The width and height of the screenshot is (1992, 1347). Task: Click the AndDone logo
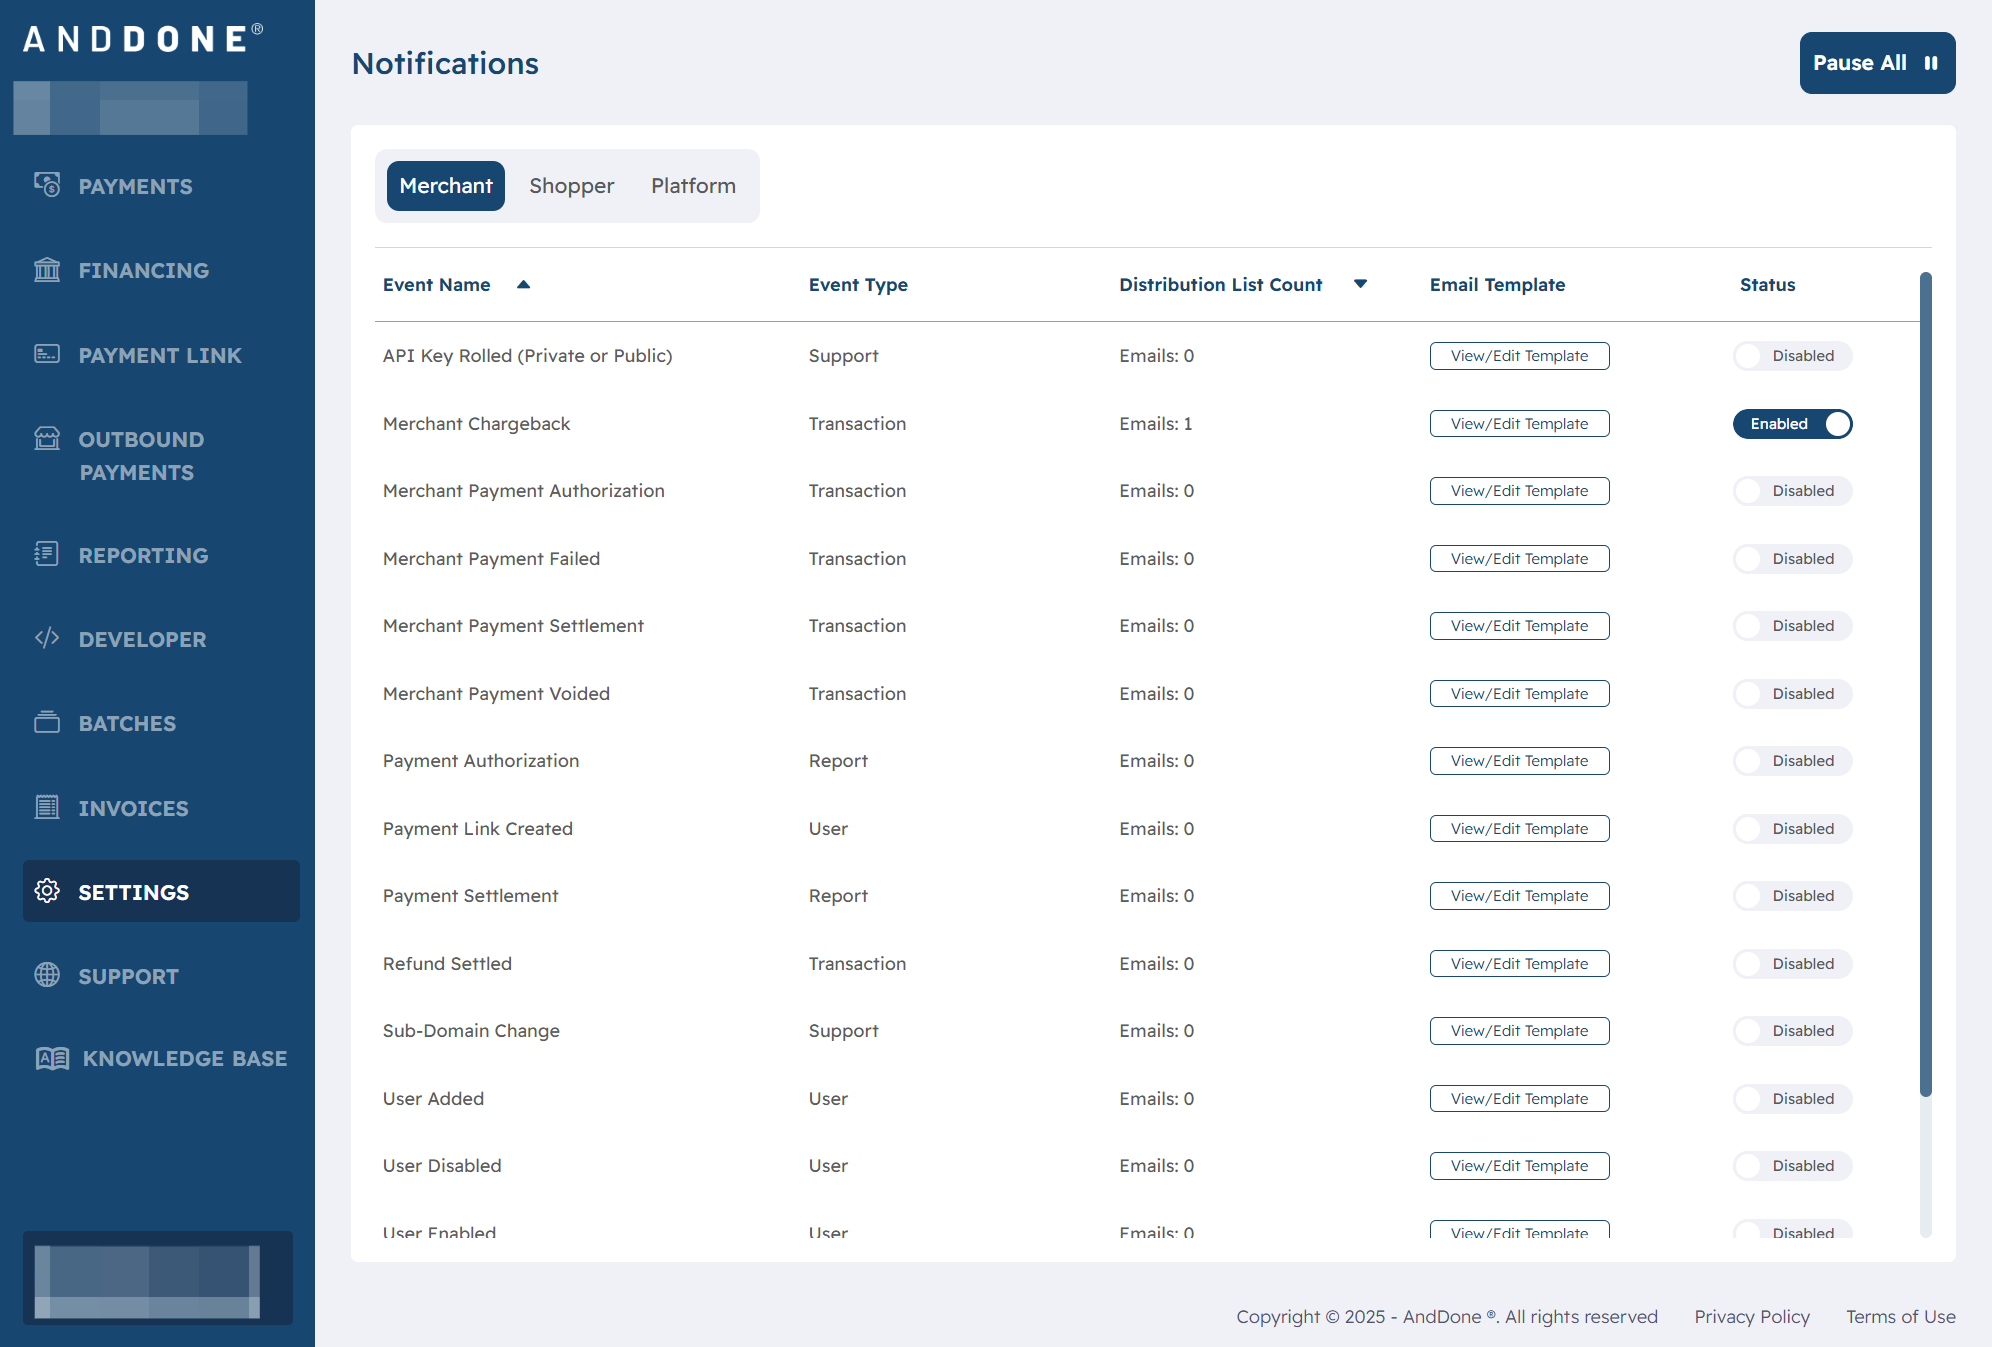click(143, 39)
